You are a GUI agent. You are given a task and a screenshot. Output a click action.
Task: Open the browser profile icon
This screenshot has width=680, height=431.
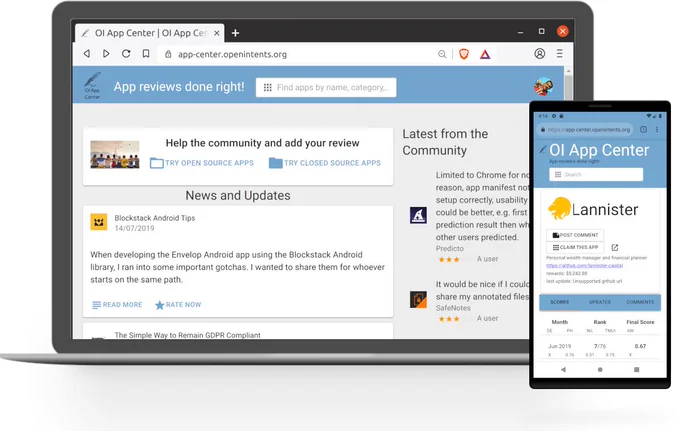539,53
